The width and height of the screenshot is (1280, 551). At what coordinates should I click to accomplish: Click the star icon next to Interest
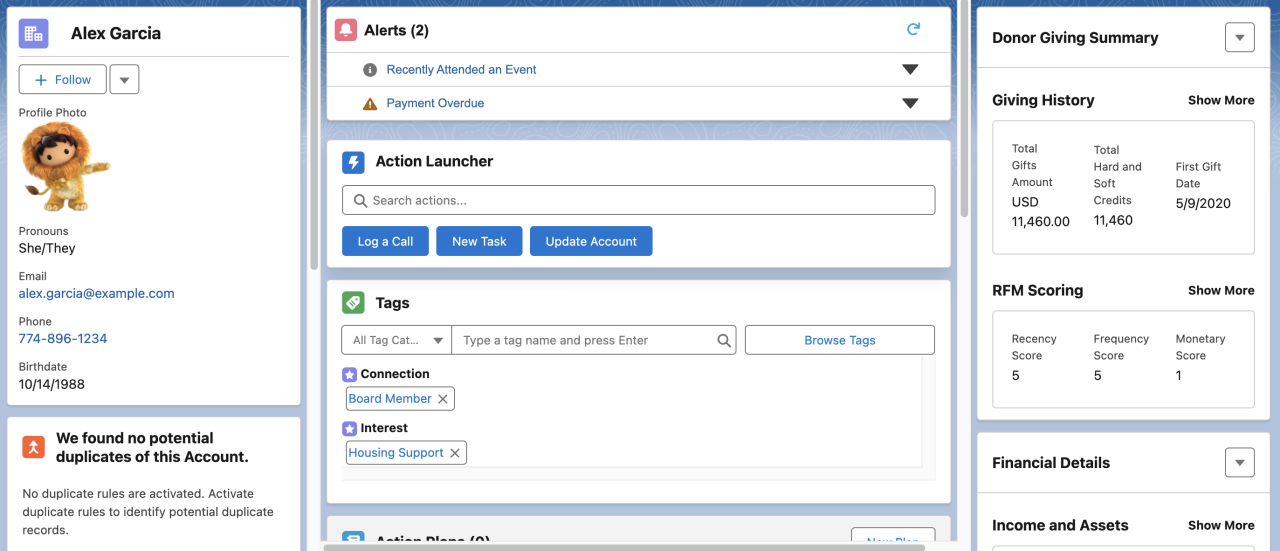349,428
